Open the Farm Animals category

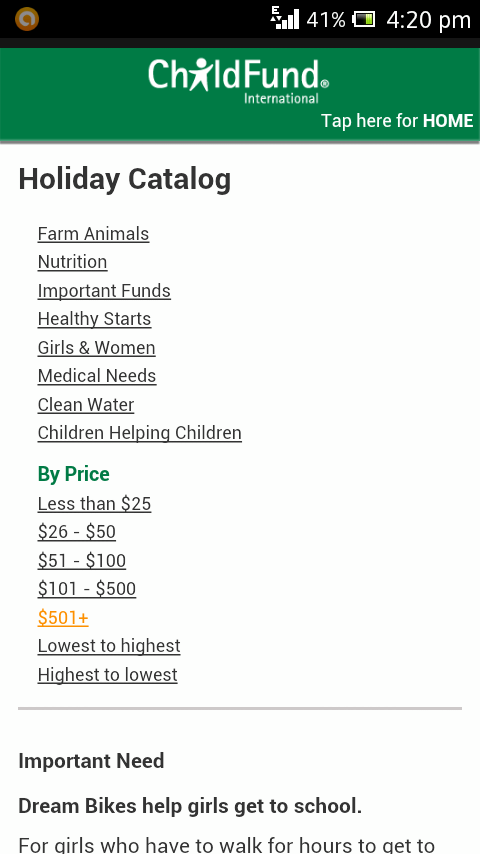pos(93,234)
